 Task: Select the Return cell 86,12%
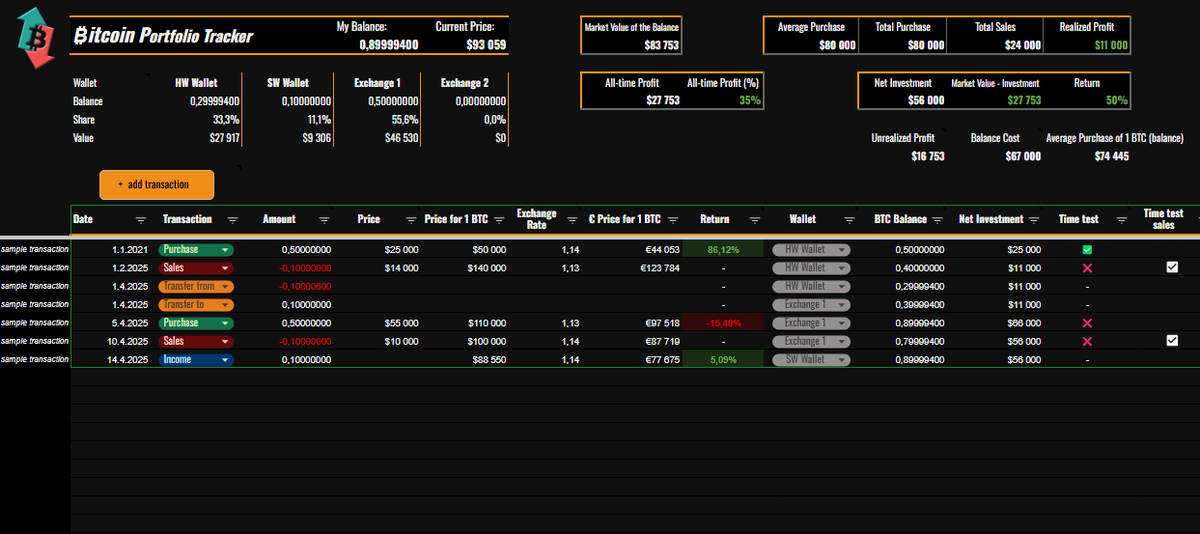coord(723,249)
